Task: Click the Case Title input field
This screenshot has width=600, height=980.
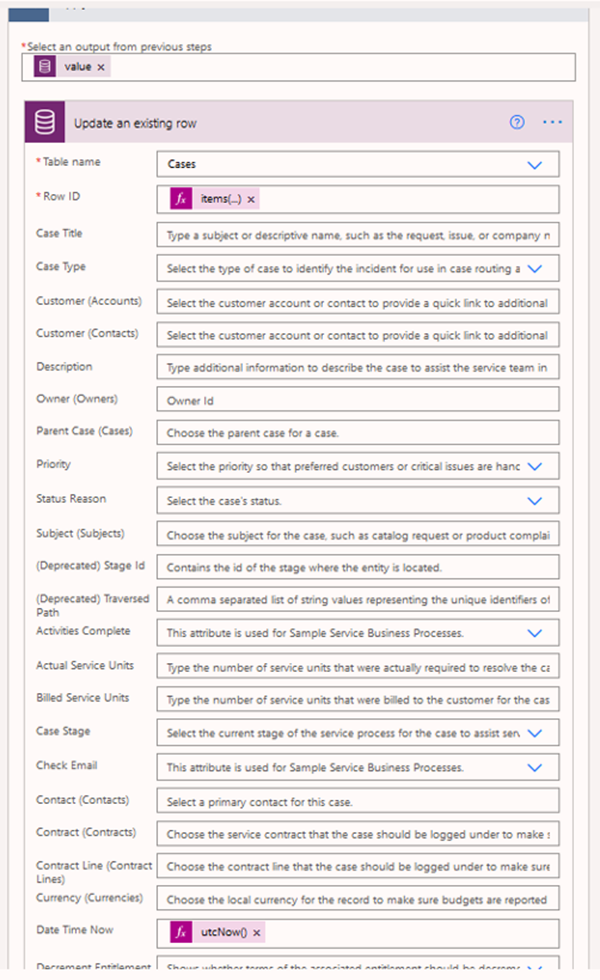Action: [357, 235]
